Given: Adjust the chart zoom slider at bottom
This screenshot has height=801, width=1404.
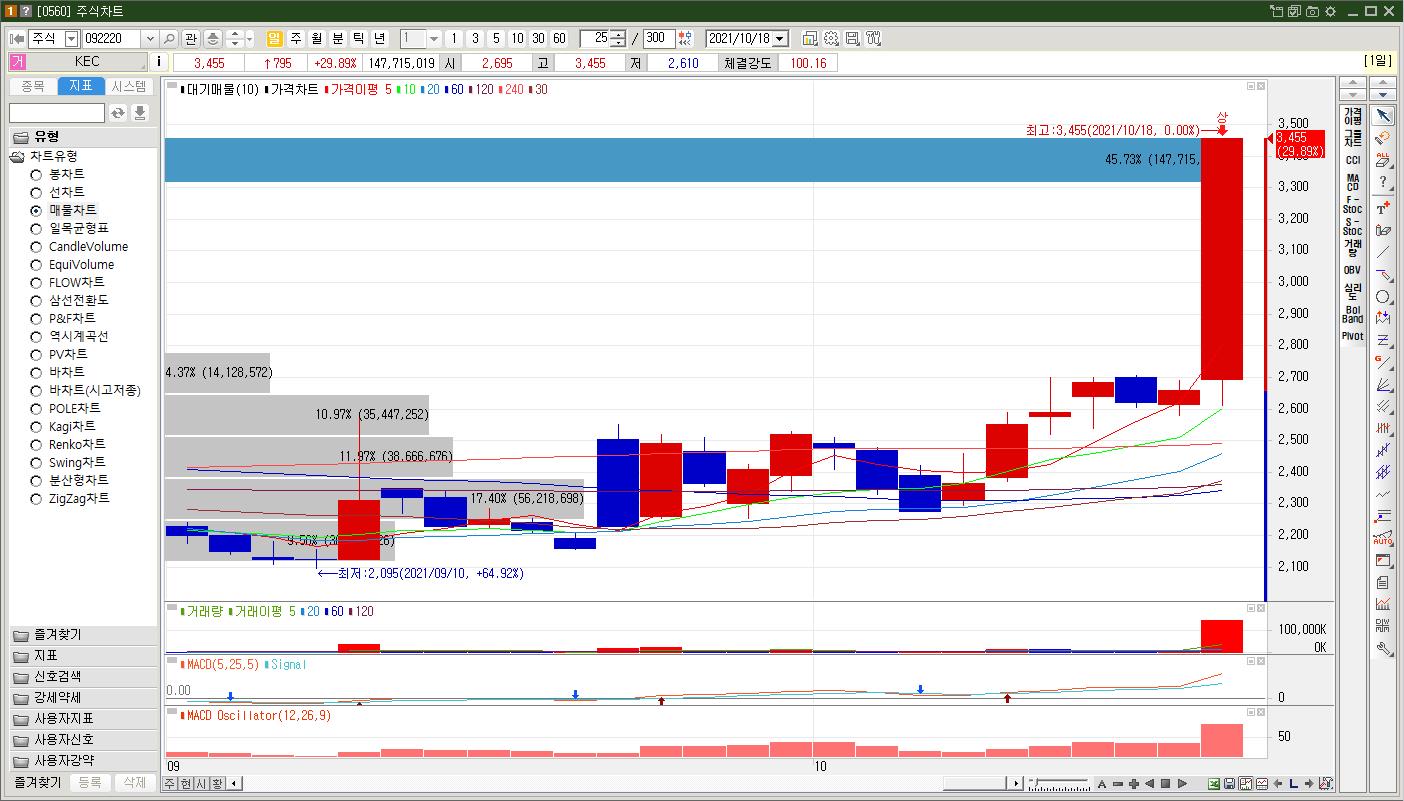Looking at the screenshot, I should tap(1060, 784).
